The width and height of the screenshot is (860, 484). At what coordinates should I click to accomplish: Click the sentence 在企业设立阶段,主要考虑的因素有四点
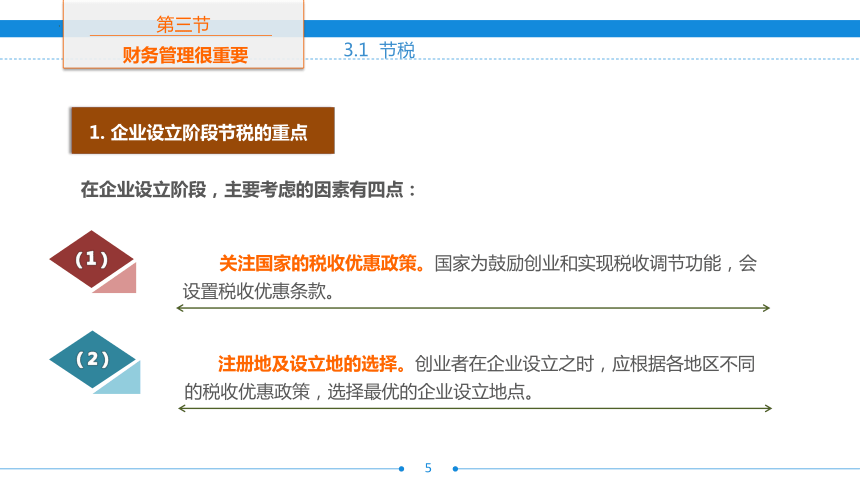(248, 190)
